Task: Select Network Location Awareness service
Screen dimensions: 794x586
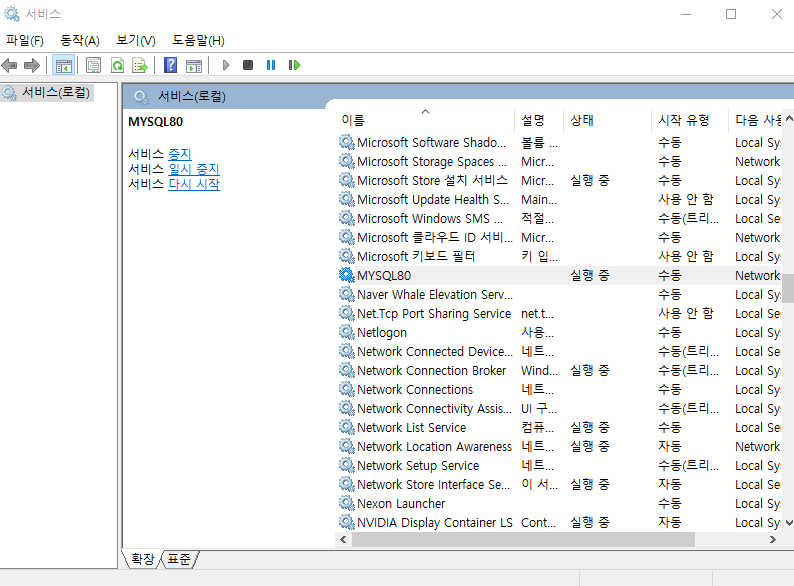Action: (560, 447)
